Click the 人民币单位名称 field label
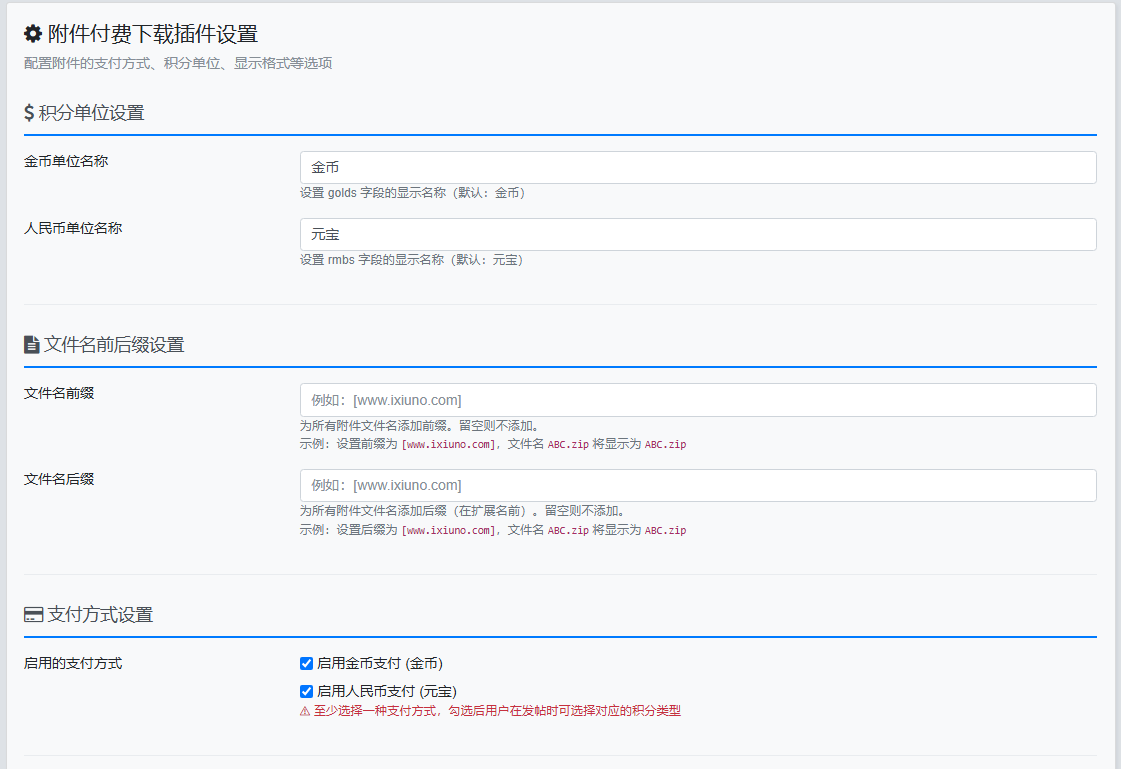The width and height of the screenshot is (1121, 769). click(73, 228)
